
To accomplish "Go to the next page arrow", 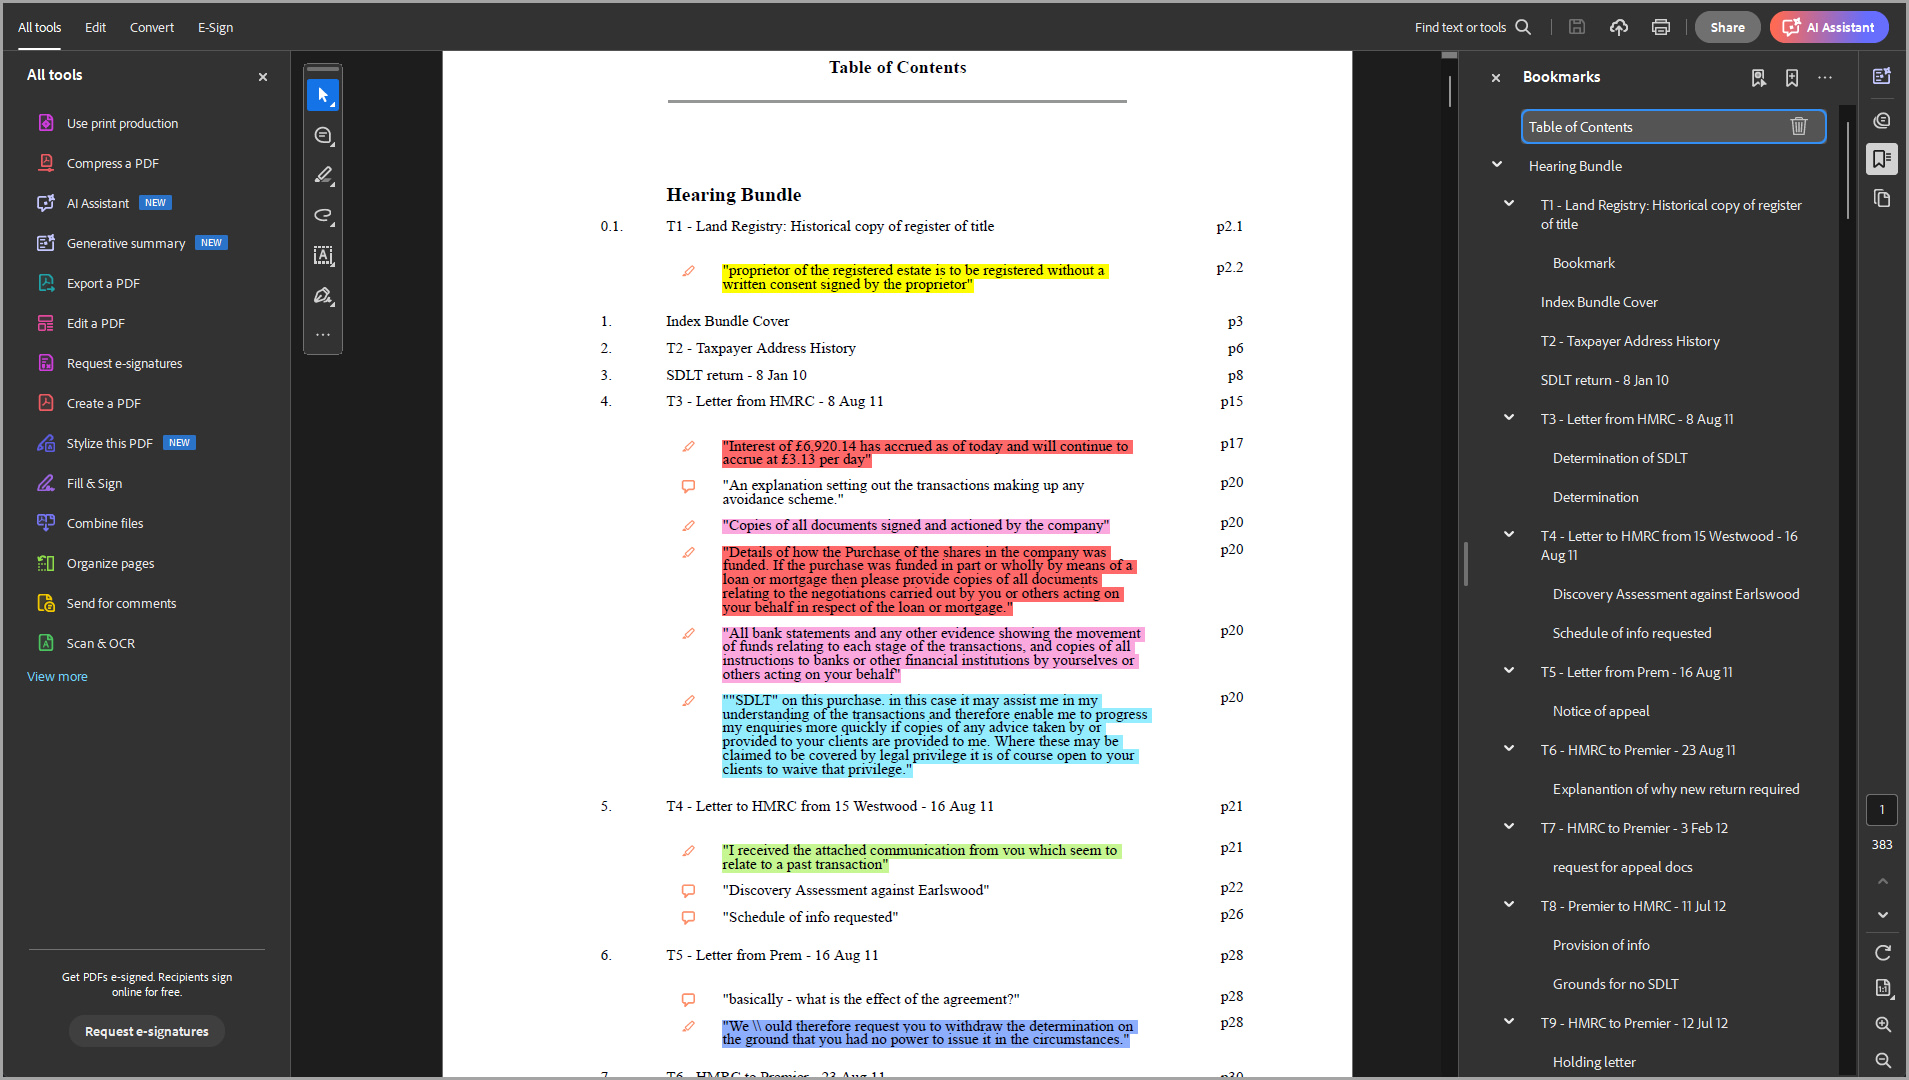I will click(x=1883, y=915).
